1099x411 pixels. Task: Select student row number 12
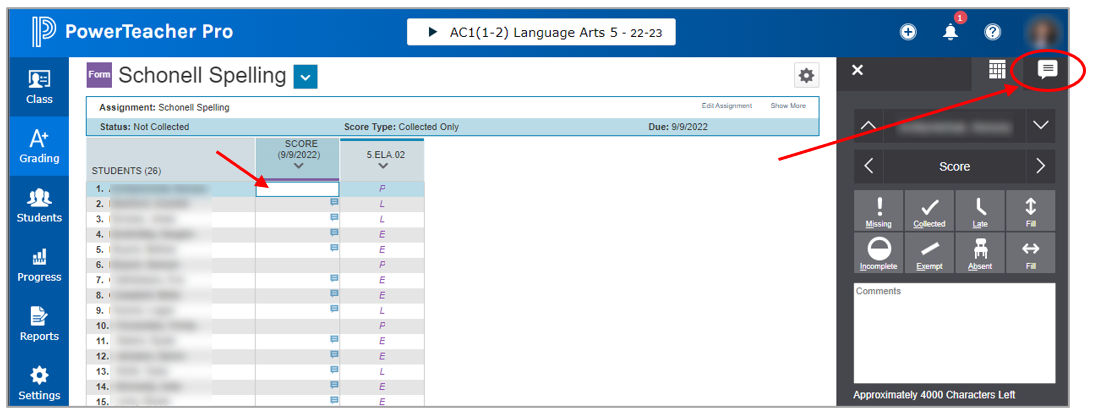point(170,356)
